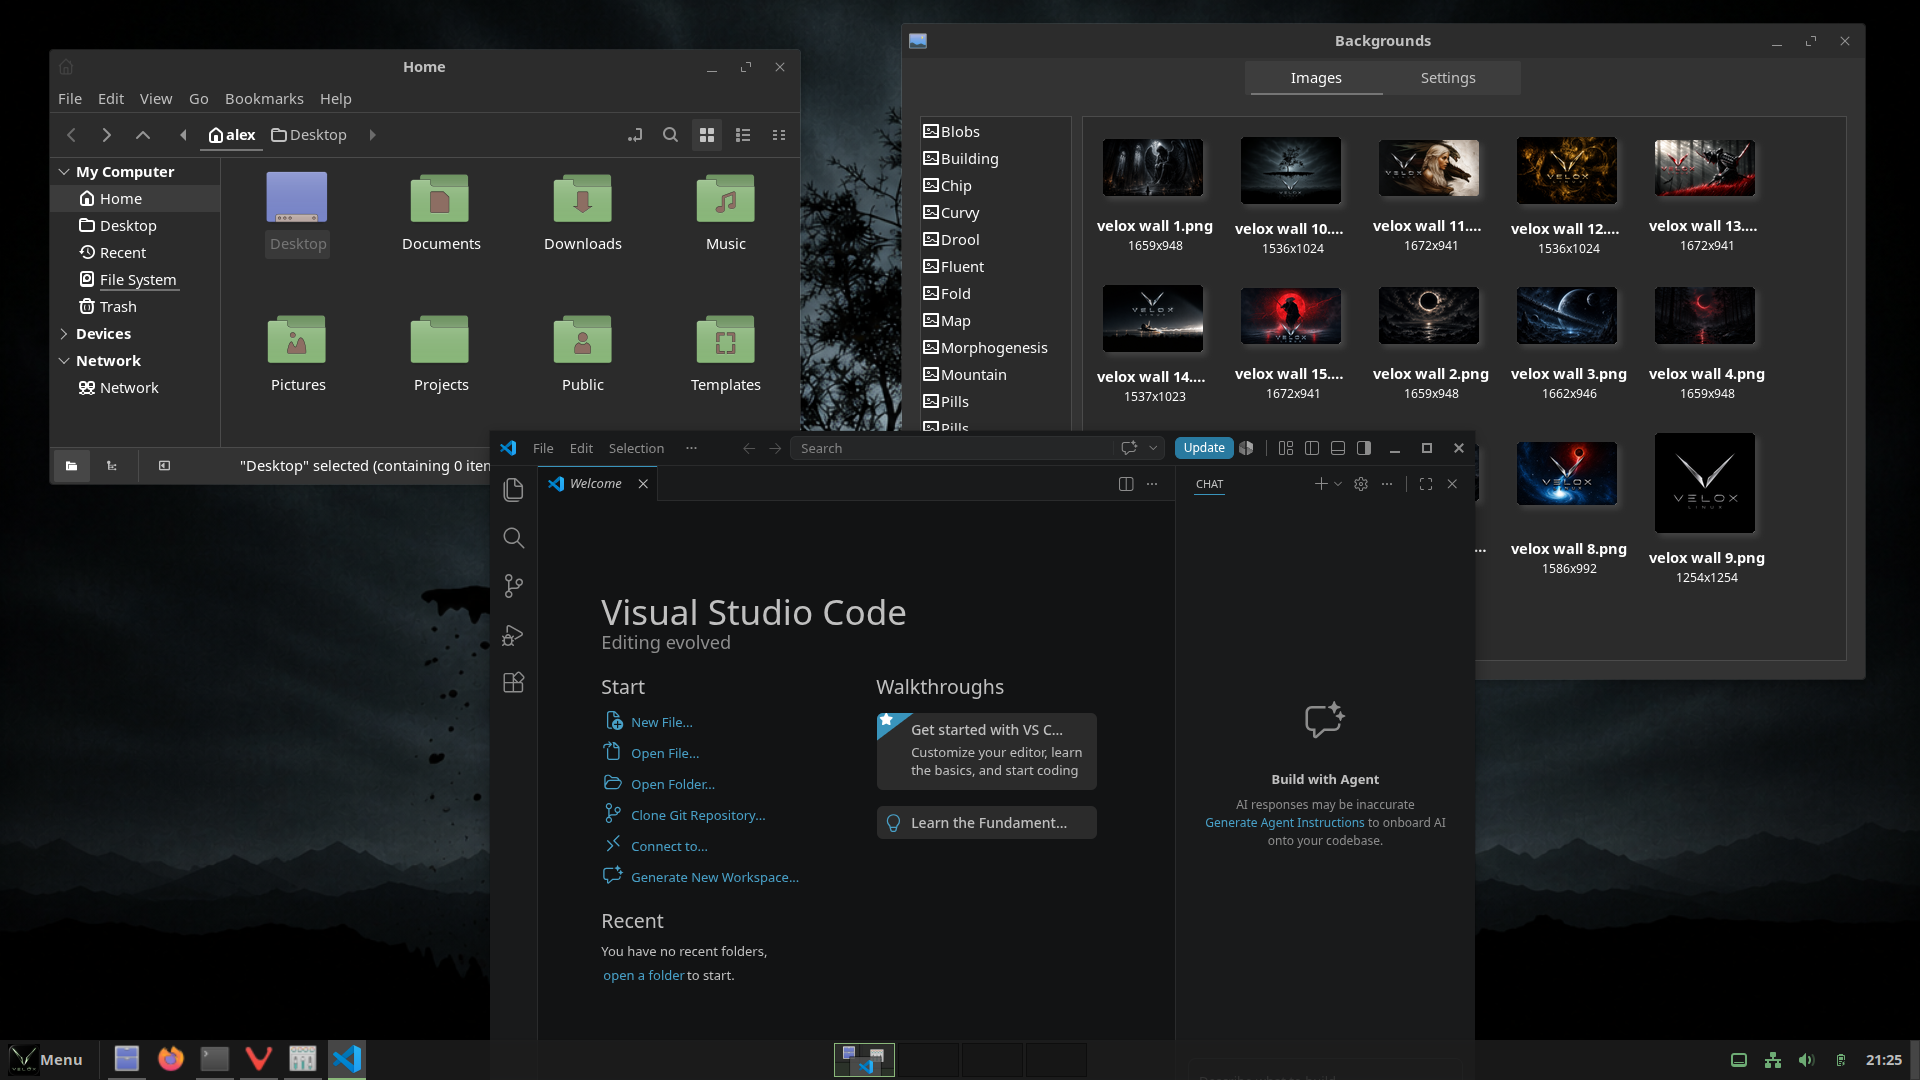Toggle location entry icon in file manager
Viewport: 1920px width, 1080px height.
click(635, 135)
